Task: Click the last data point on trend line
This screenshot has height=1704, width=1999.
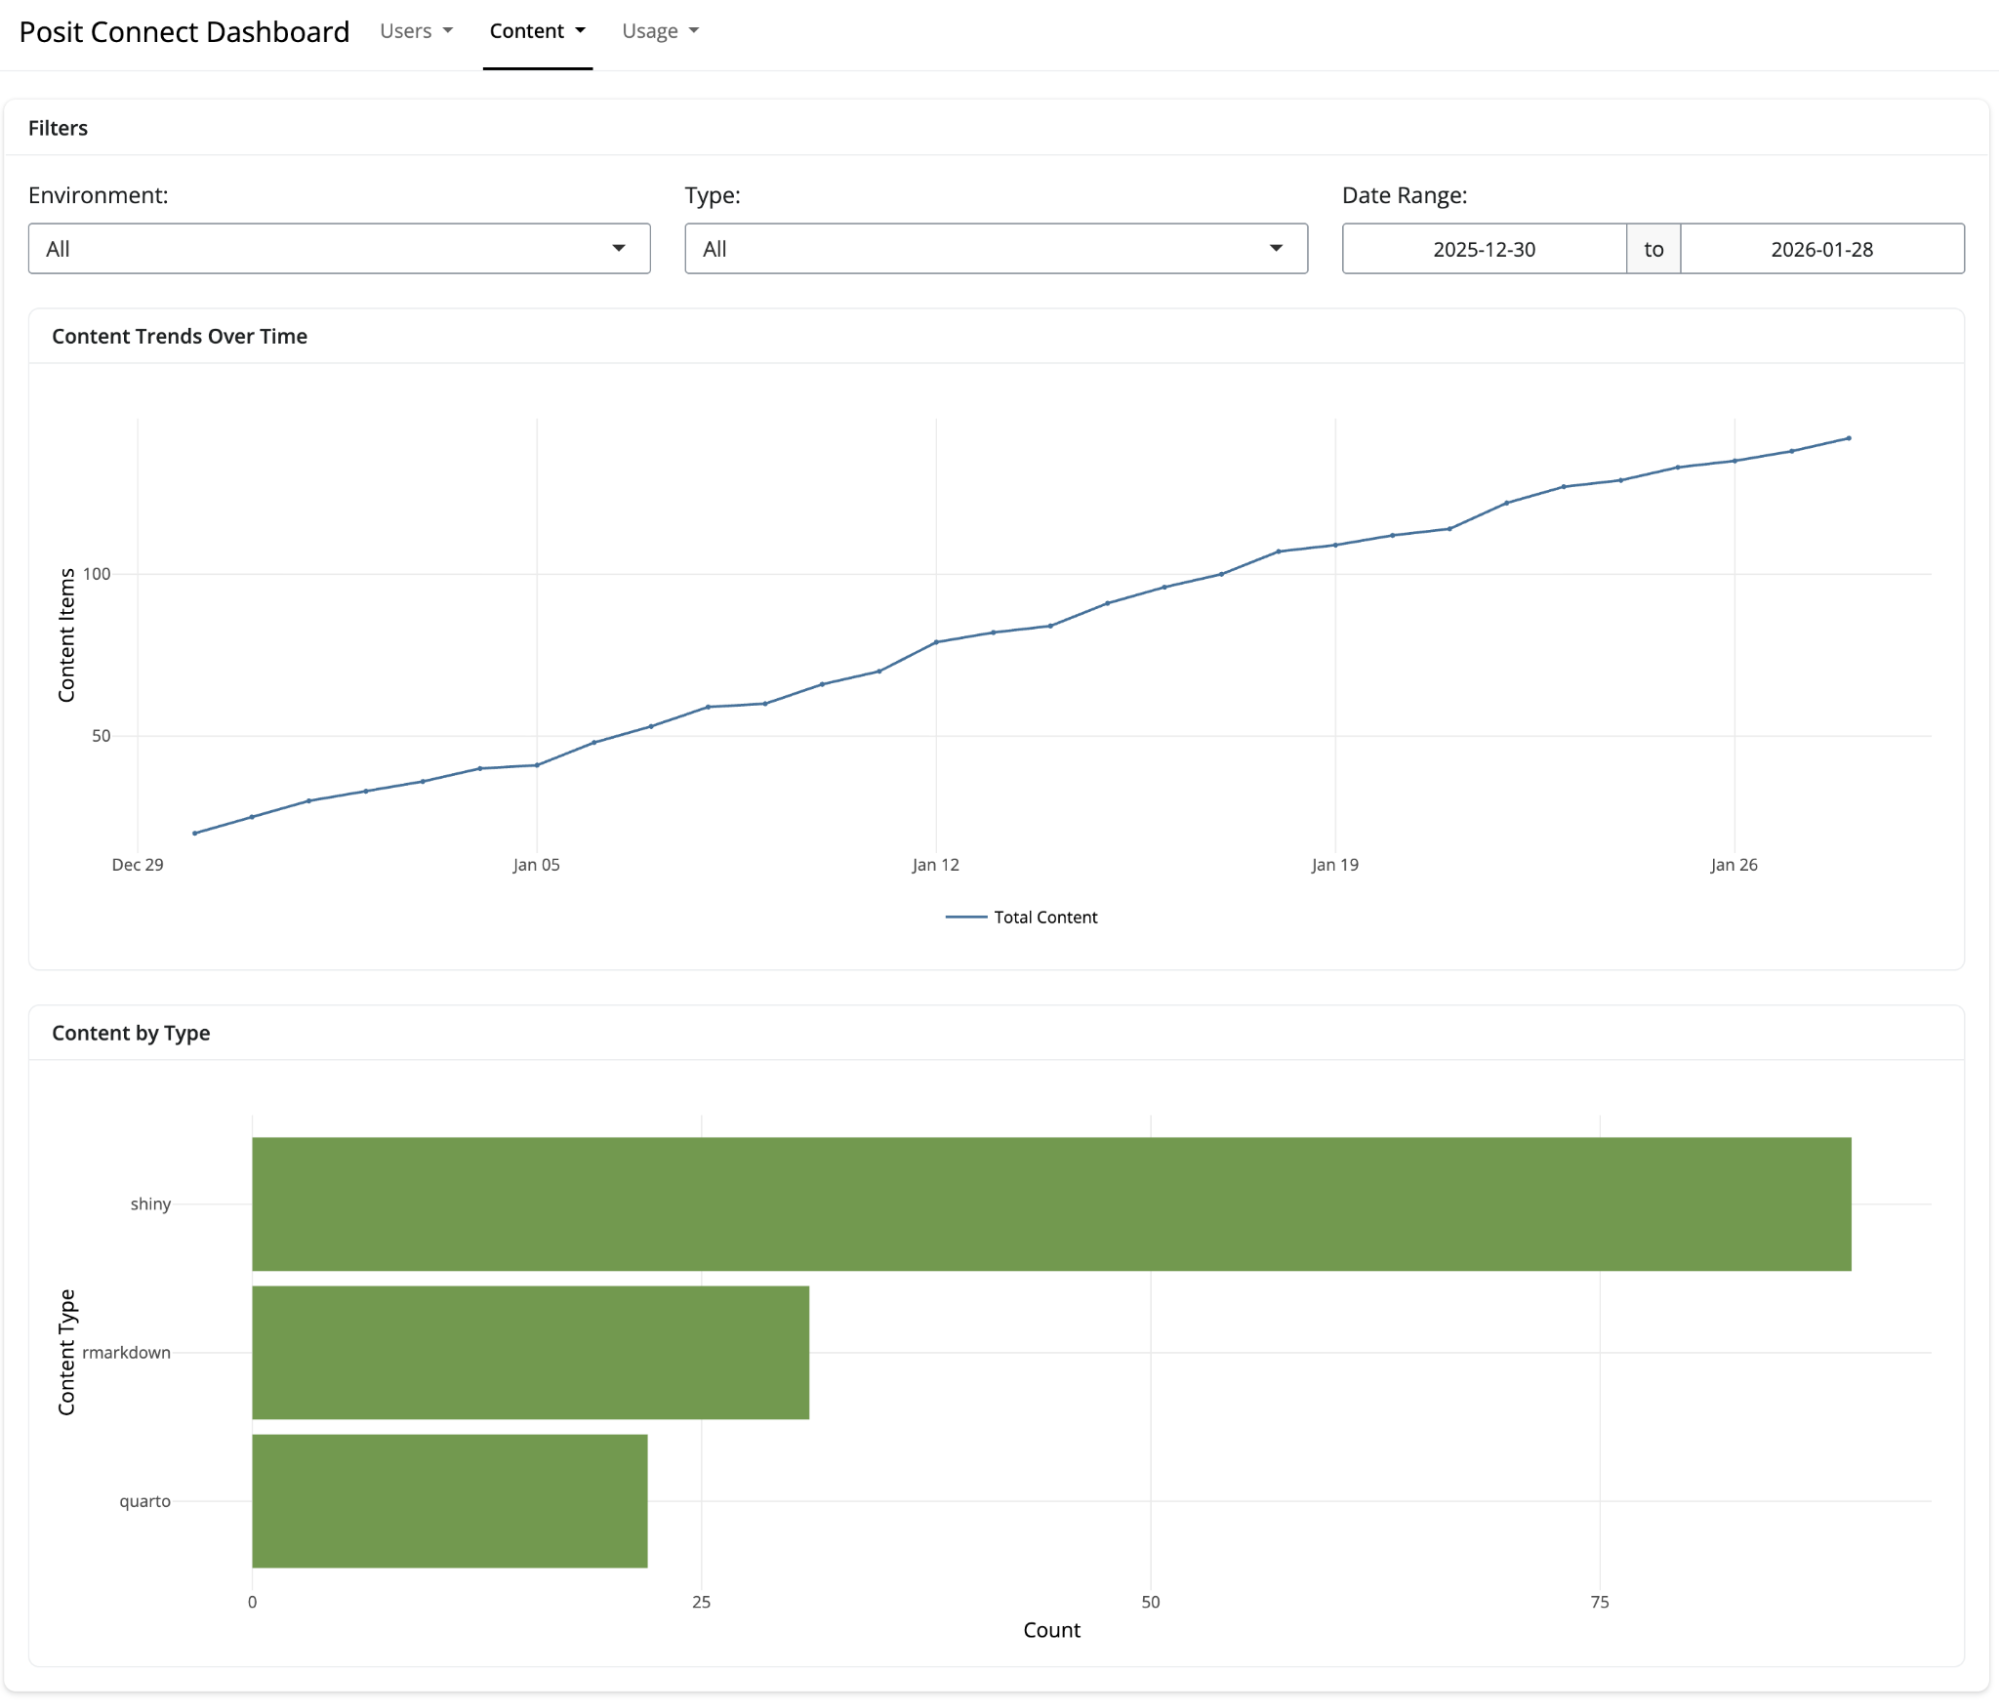Action: [1848, 438]
